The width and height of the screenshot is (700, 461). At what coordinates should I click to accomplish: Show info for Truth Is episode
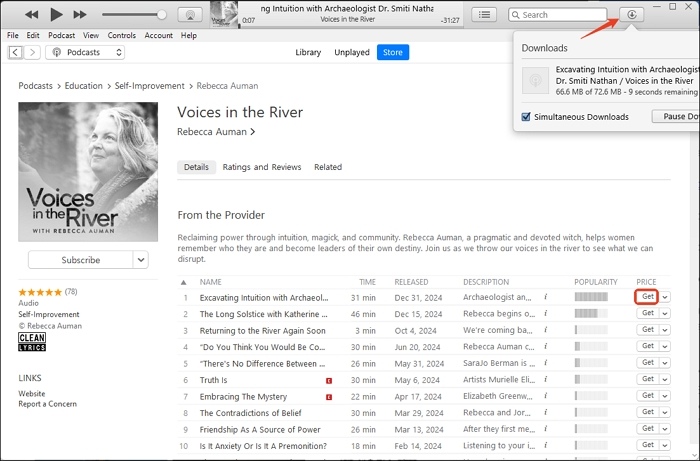[x=546, y=379]
